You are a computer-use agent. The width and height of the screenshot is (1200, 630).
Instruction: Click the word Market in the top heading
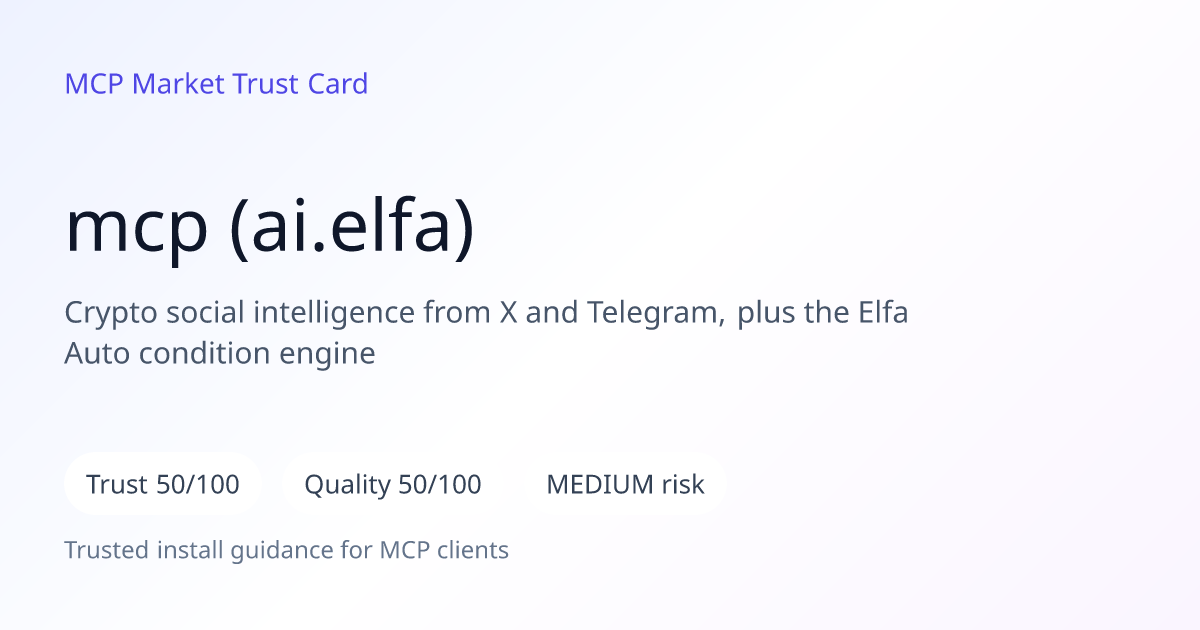tap(179, 84)
